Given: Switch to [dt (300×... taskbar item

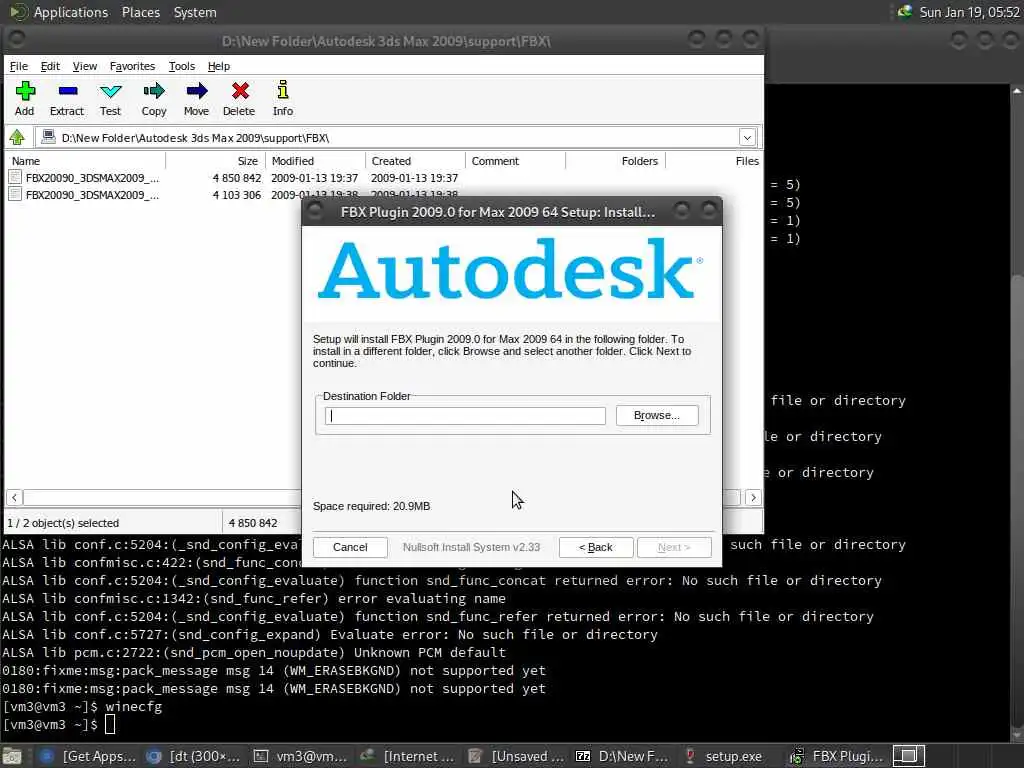Looking at the screenshot, I should click(193, 756).
